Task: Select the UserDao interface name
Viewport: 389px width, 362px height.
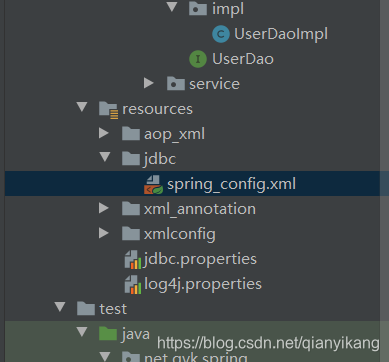Action: click(243, 59)
